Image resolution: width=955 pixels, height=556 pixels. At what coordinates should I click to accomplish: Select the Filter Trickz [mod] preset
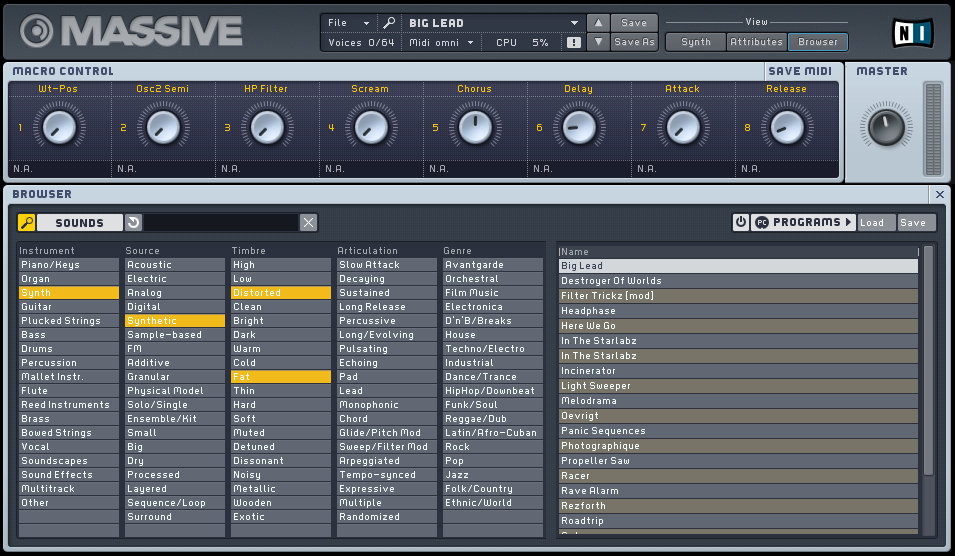tap(738, 296)
